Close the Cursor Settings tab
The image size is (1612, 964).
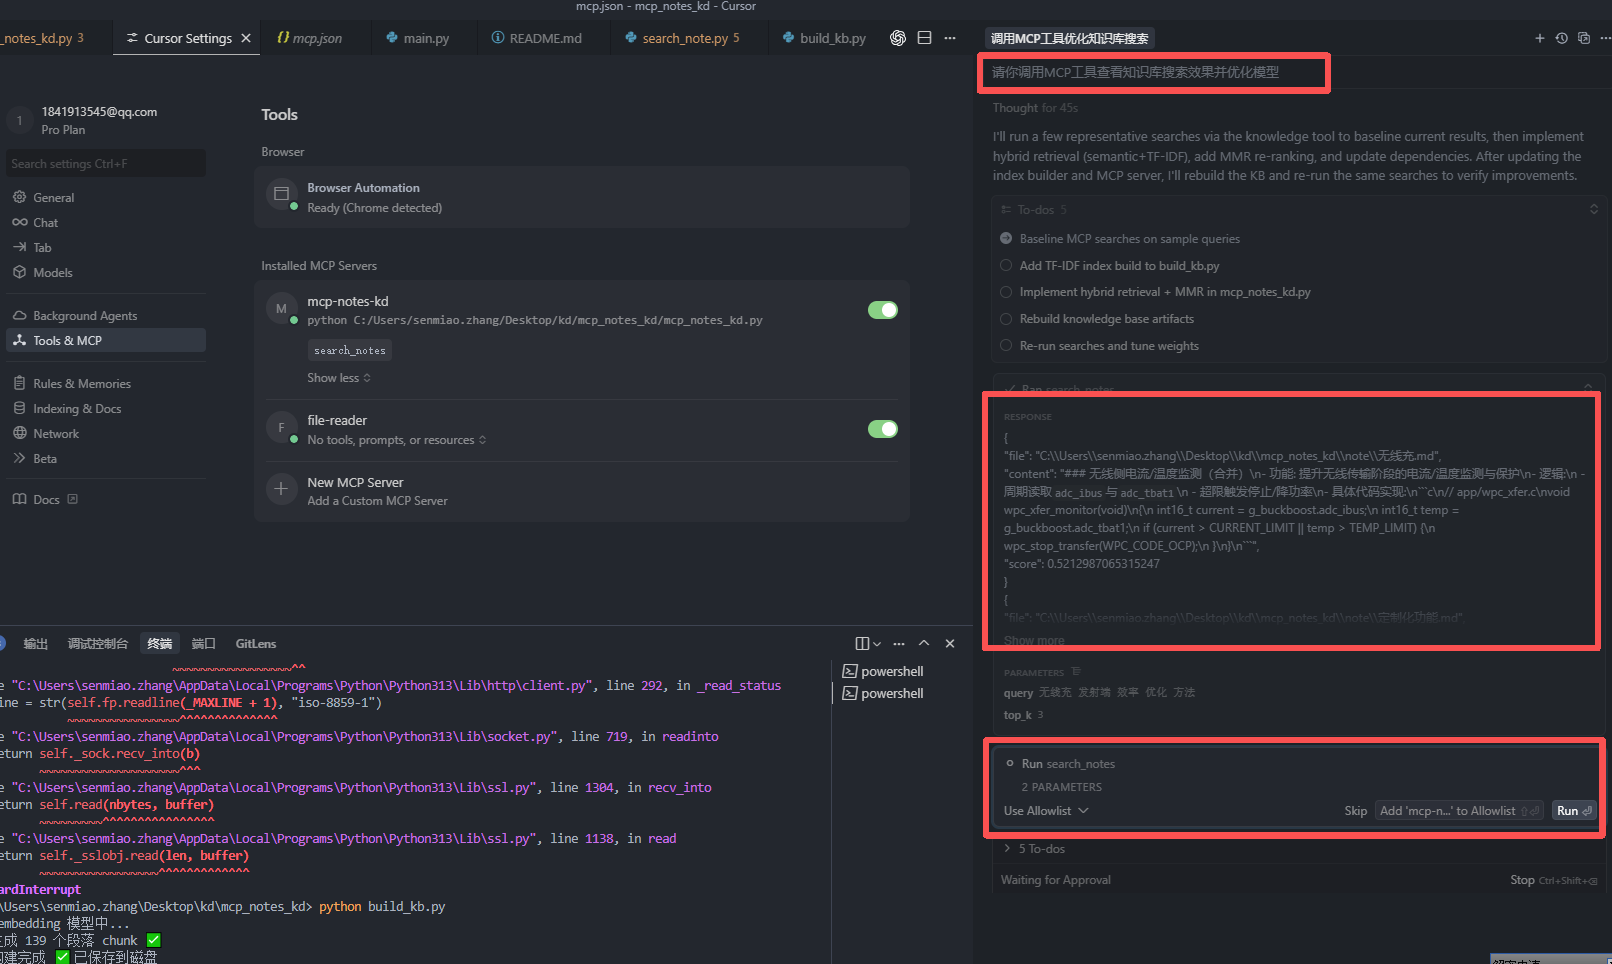[246, 38]
